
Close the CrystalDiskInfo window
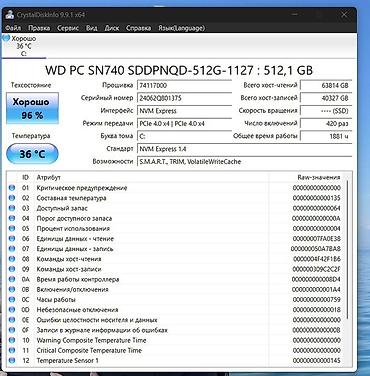[x=344, y=15]
